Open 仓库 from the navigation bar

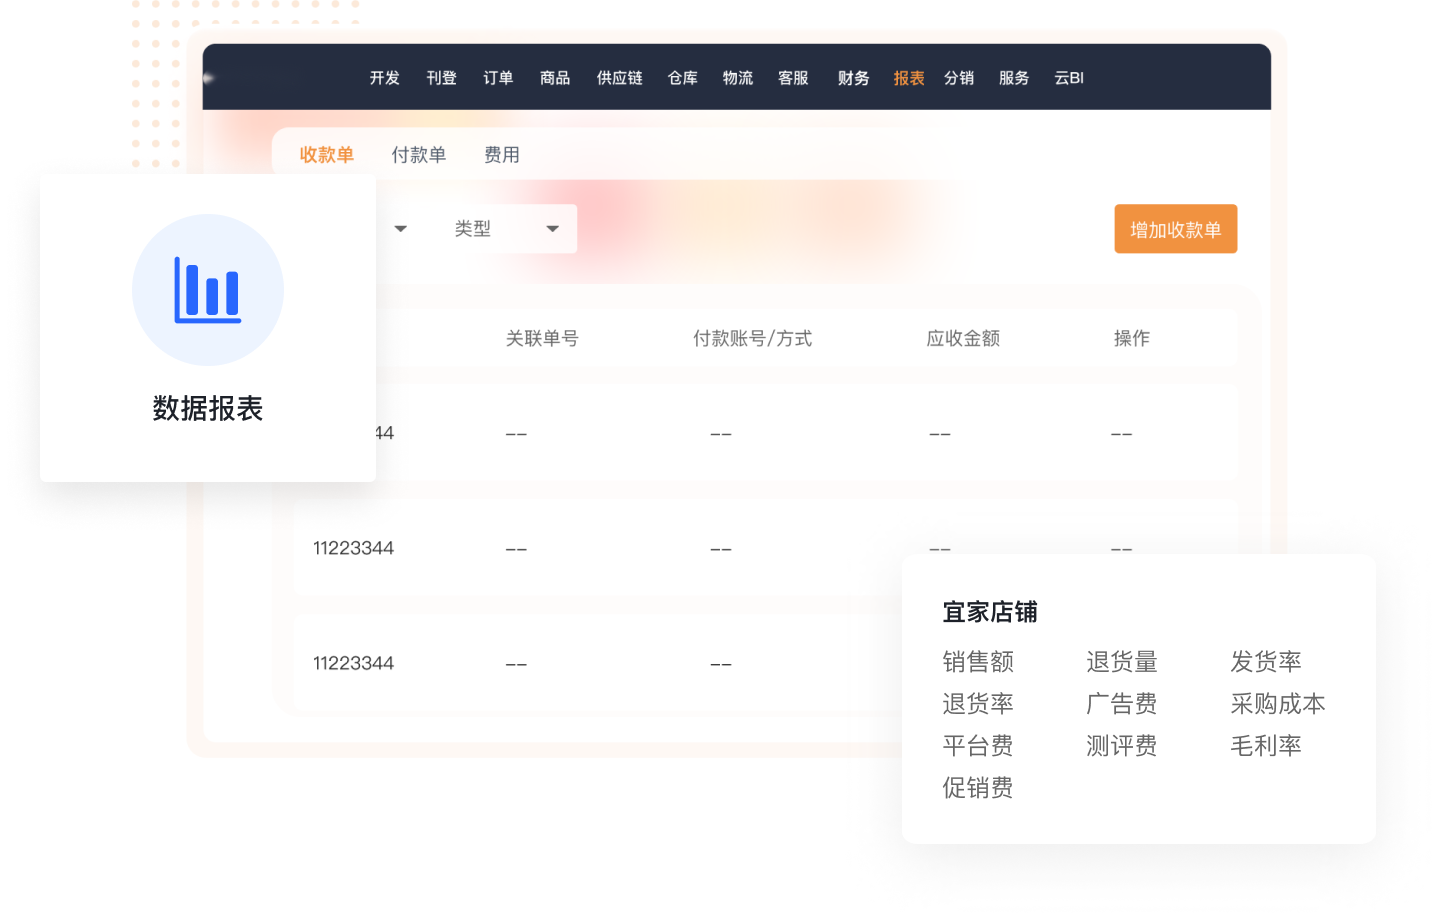pyautogui.click(x=682, y=78)
